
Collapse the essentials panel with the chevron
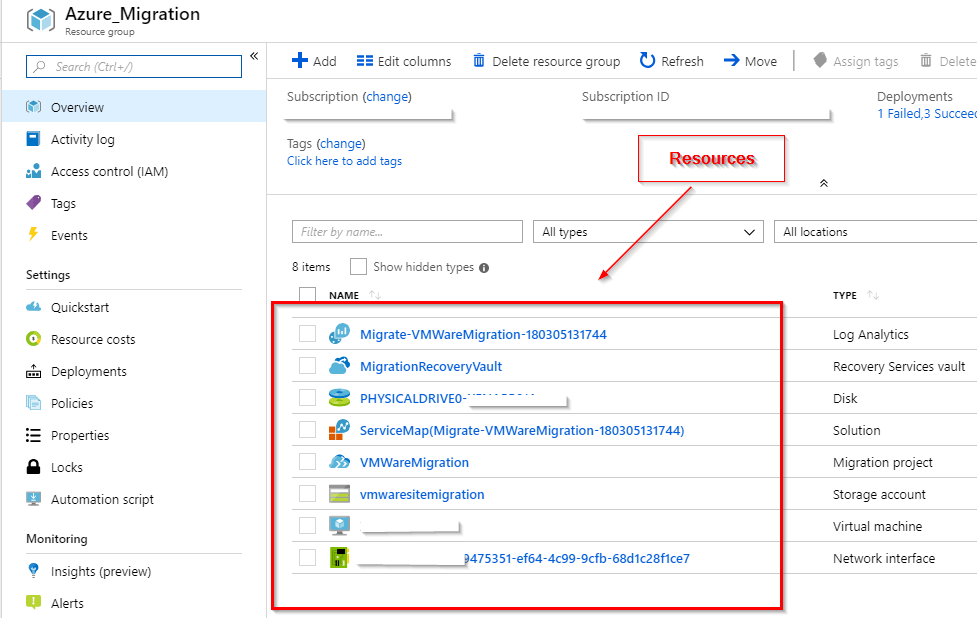coord(823,183)
